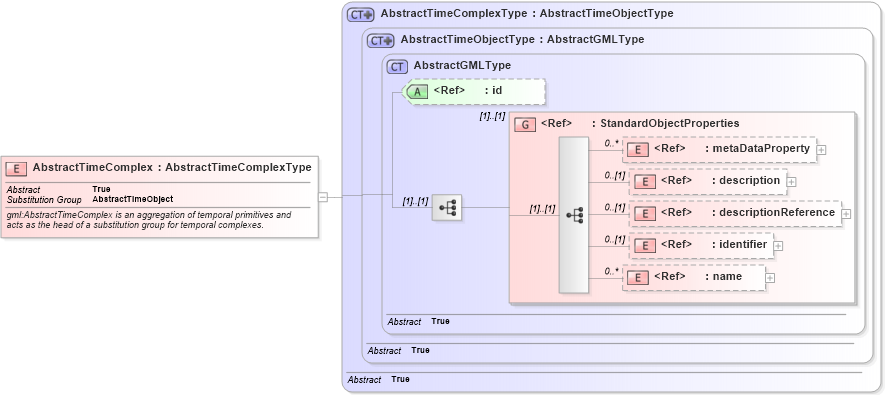Viewport: 886px width, 395px height.
Task: Click the id attribute reference label
Action: (x=468, y=90)
